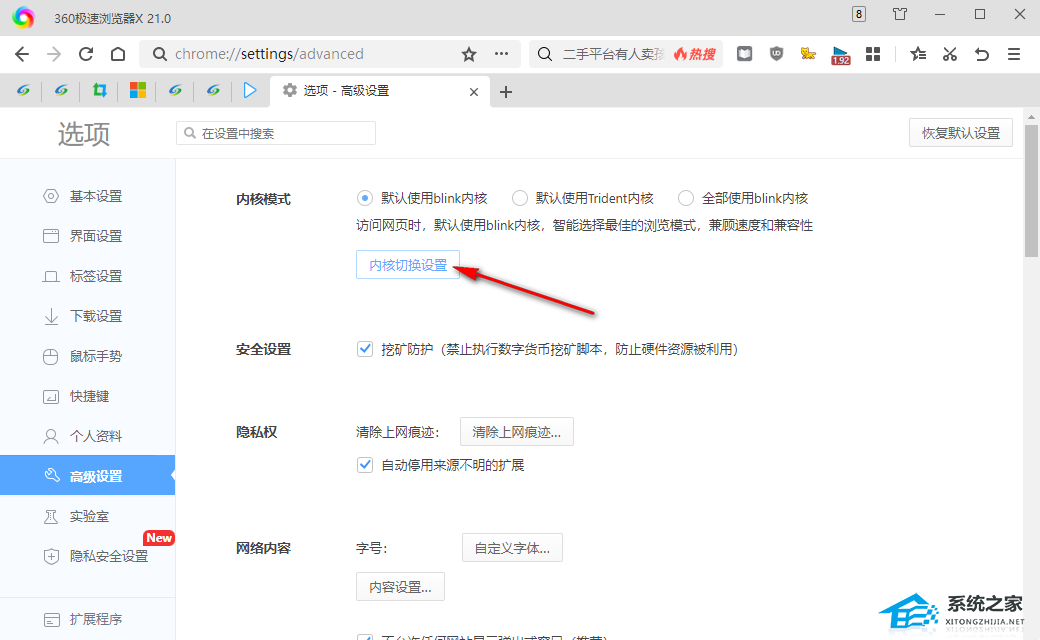Image resolution: width=1040 pixels, height=640 pixels.
Task: Select 默认使用Trident内核 radio option
Action: tap(520, 198)
